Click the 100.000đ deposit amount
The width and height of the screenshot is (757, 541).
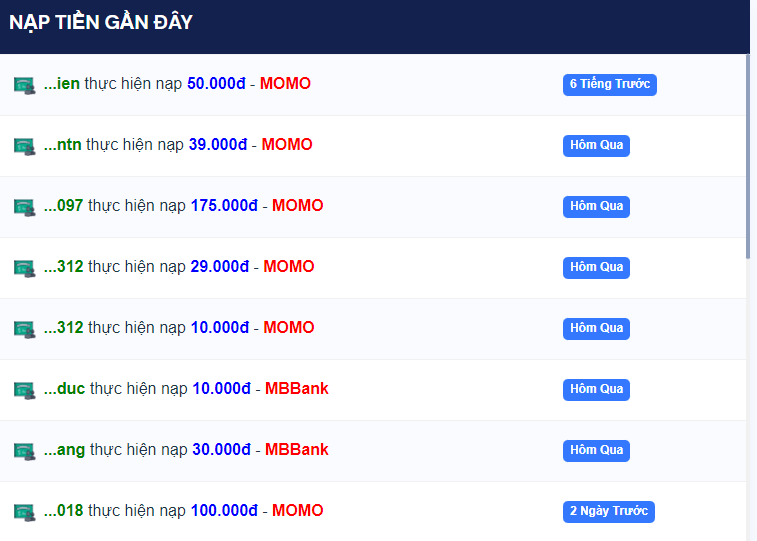[x=225, y=511]
